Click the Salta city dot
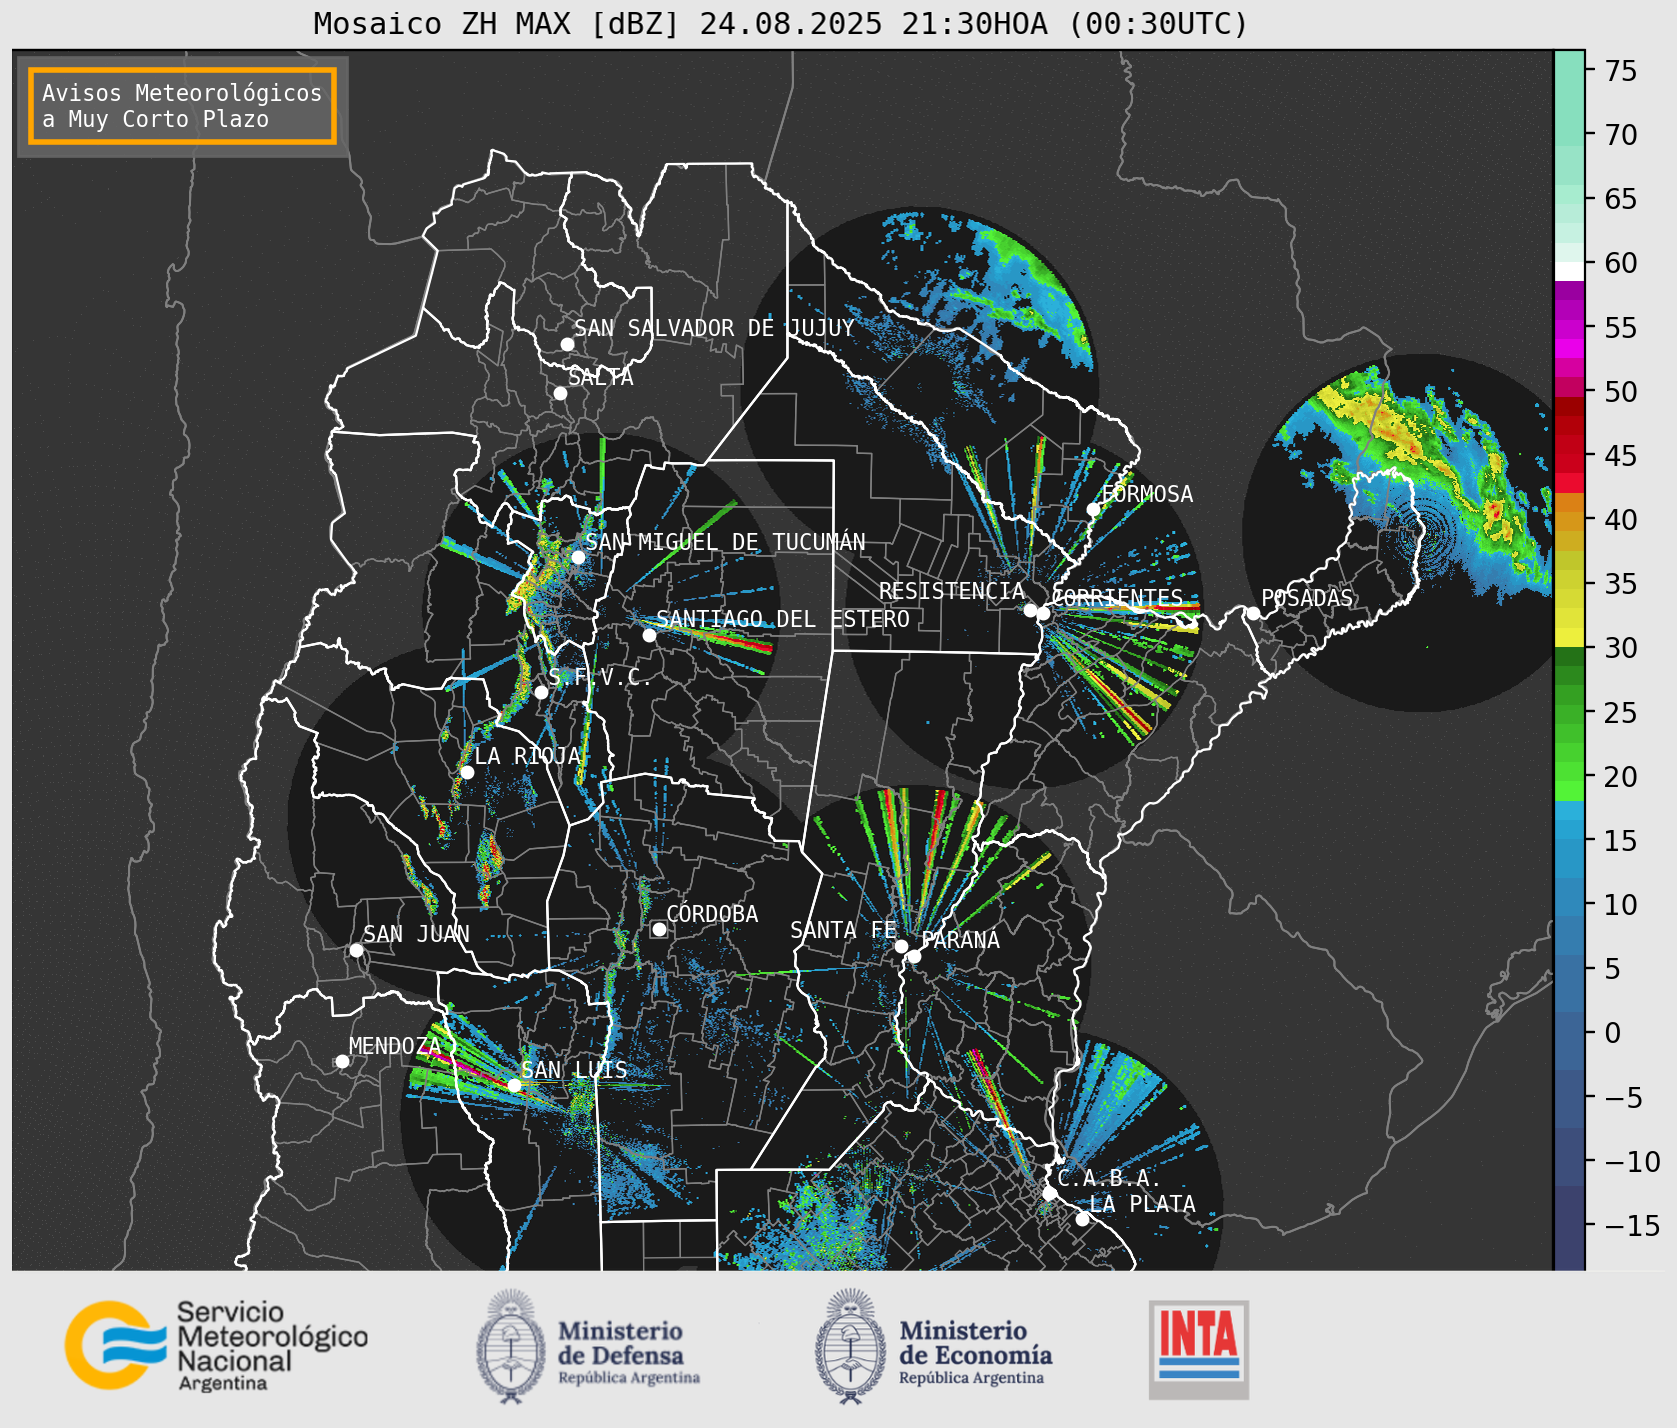This screenshot has height=1428, width=1677. [560, 393]
